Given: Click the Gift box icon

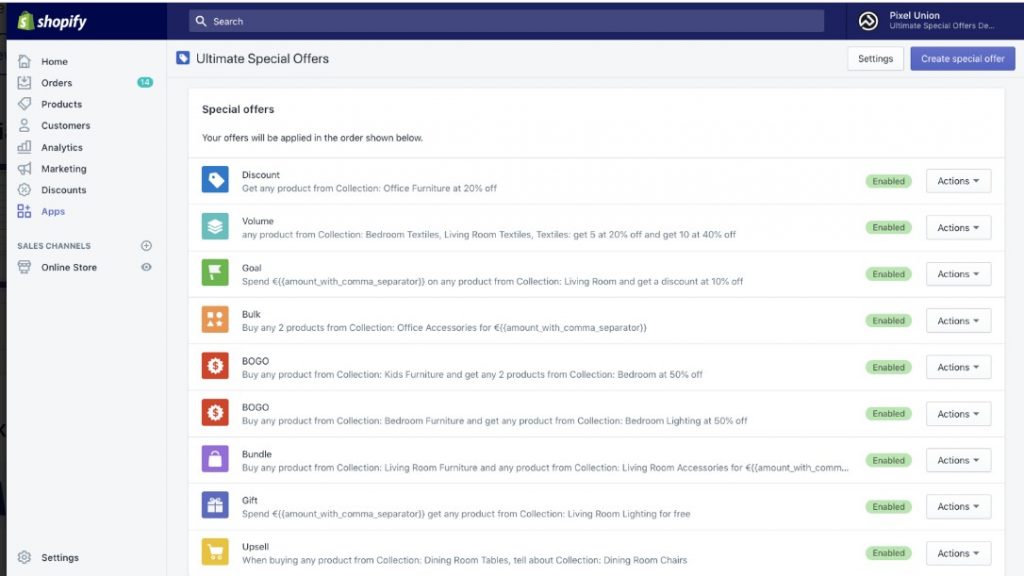Looking at the screenshot, I should pyautogui.click(x=215, y=505).
